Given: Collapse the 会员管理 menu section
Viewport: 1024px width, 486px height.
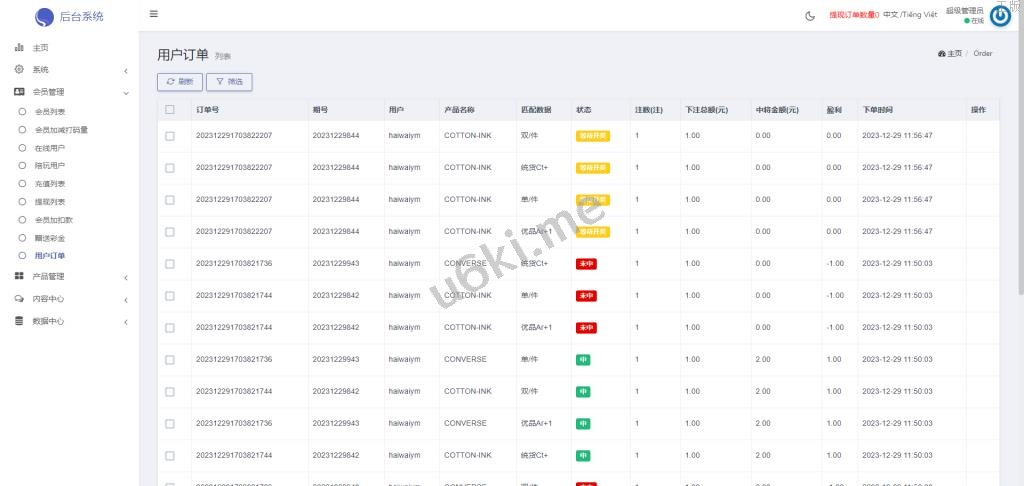Looking at the screenshot, I should point(125,92).
